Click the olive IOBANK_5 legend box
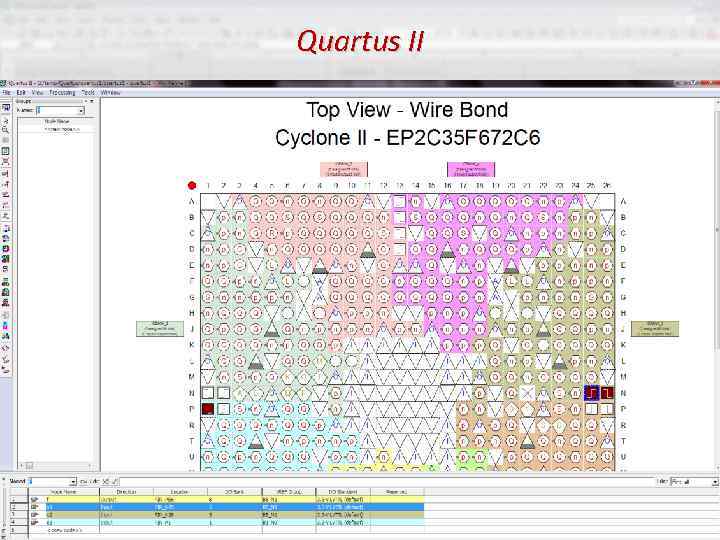Image resolution: width=720 pixels, height=540 pixels. click(x=655, y=329)
